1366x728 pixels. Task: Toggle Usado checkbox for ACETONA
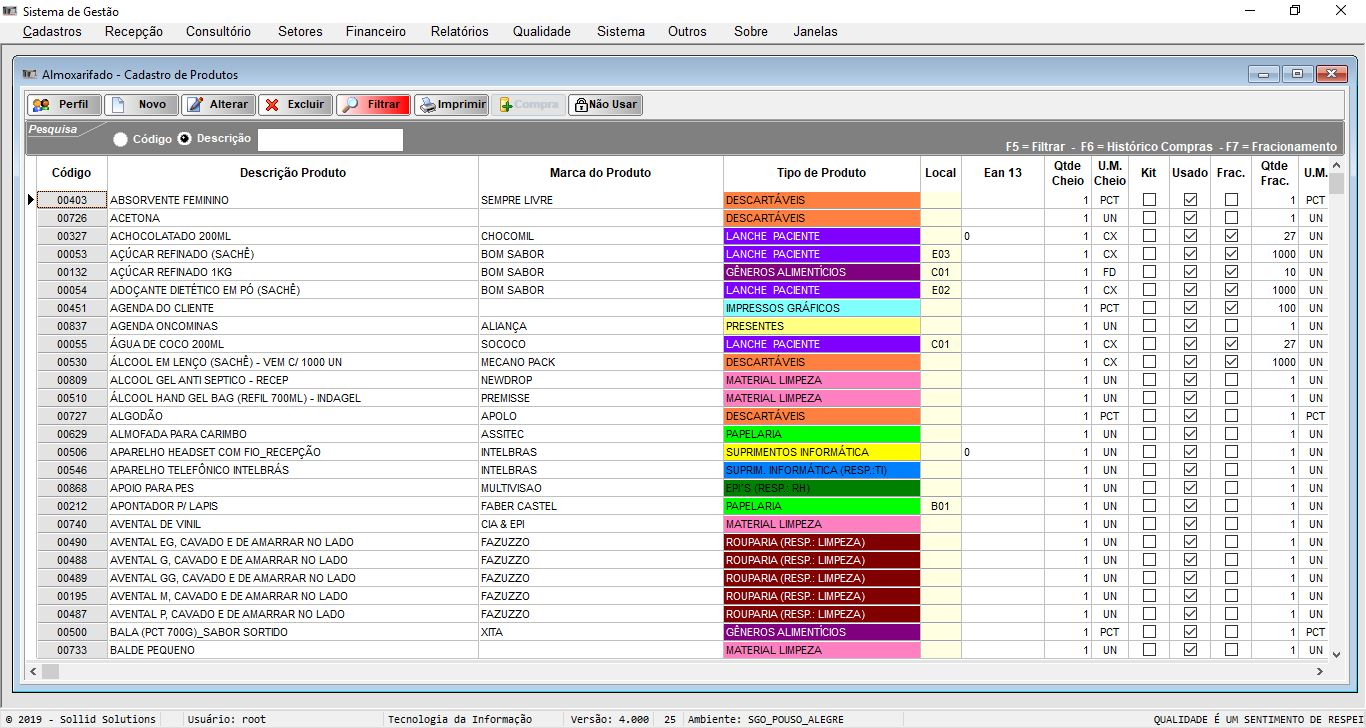pos(1190,218)
